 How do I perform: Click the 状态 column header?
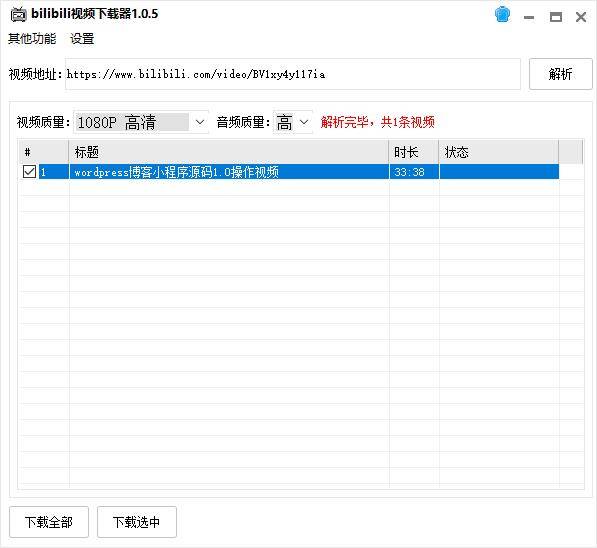tap(499, 152)
